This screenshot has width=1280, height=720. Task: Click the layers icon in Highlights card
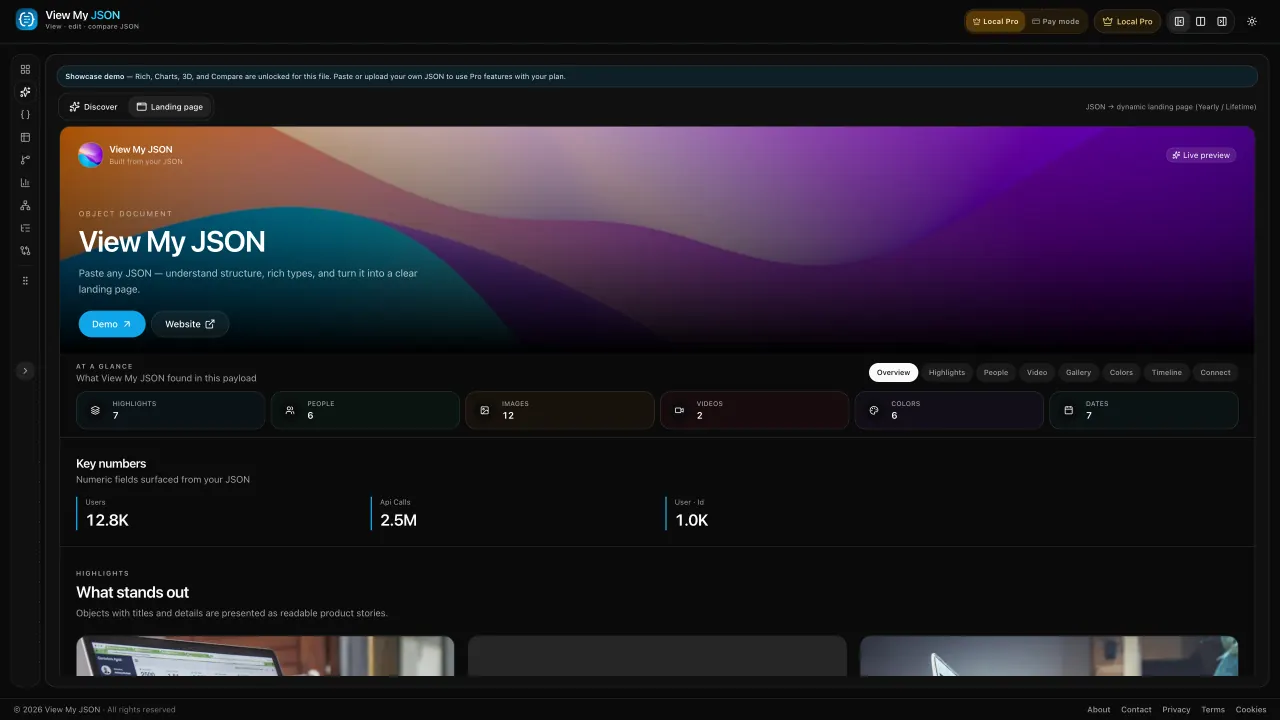pyautogui.click(x=95, y=410)
